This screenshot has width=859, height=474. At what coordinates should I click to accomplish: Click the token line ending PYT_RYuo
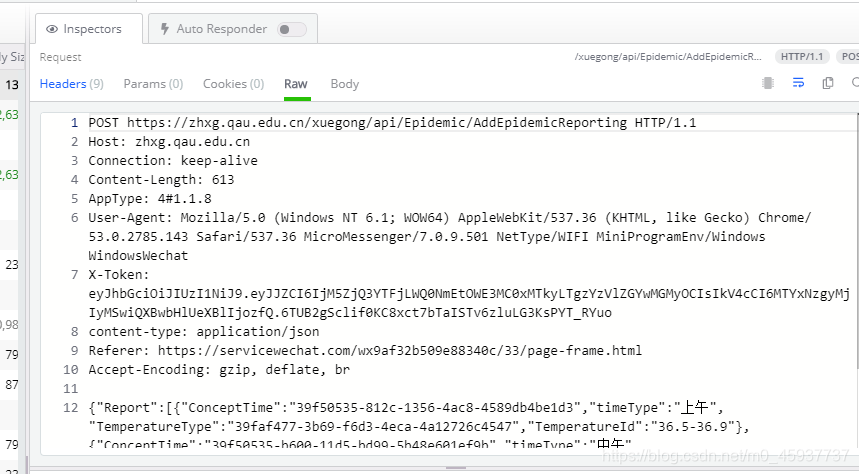point(350,312)
